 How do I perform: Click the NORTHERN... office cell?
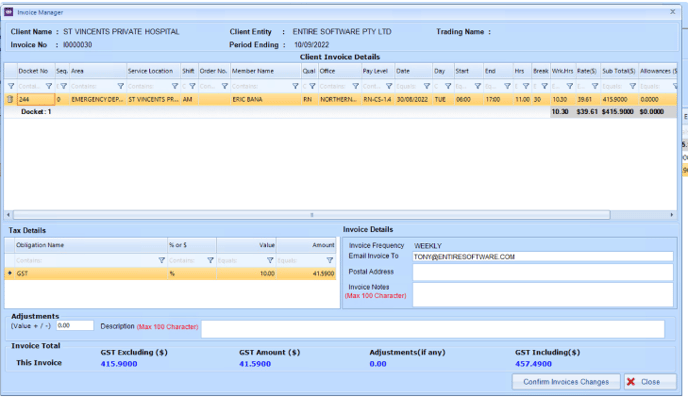point(339,100)
